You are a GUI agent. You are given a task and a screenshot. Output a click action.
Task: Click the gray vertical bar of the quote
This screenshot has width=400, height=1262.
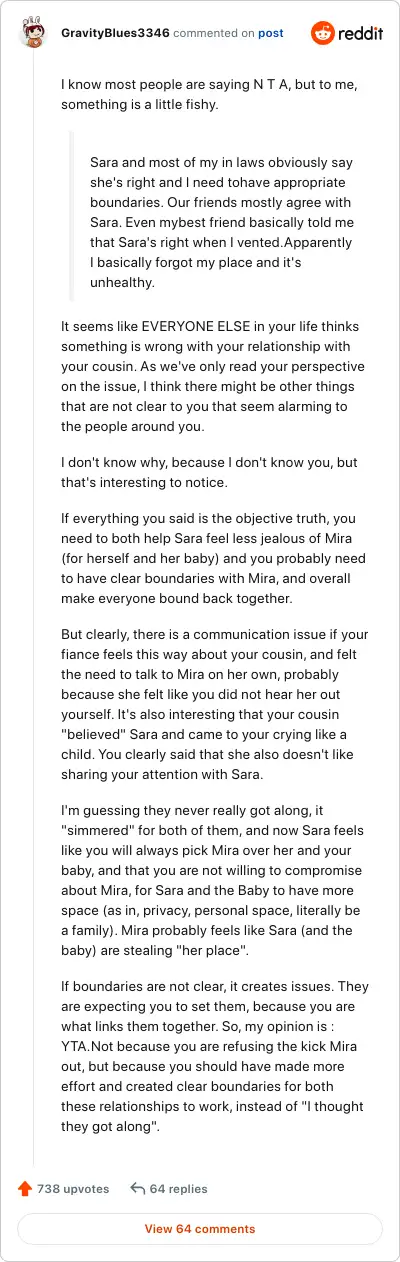pos(71,216)
